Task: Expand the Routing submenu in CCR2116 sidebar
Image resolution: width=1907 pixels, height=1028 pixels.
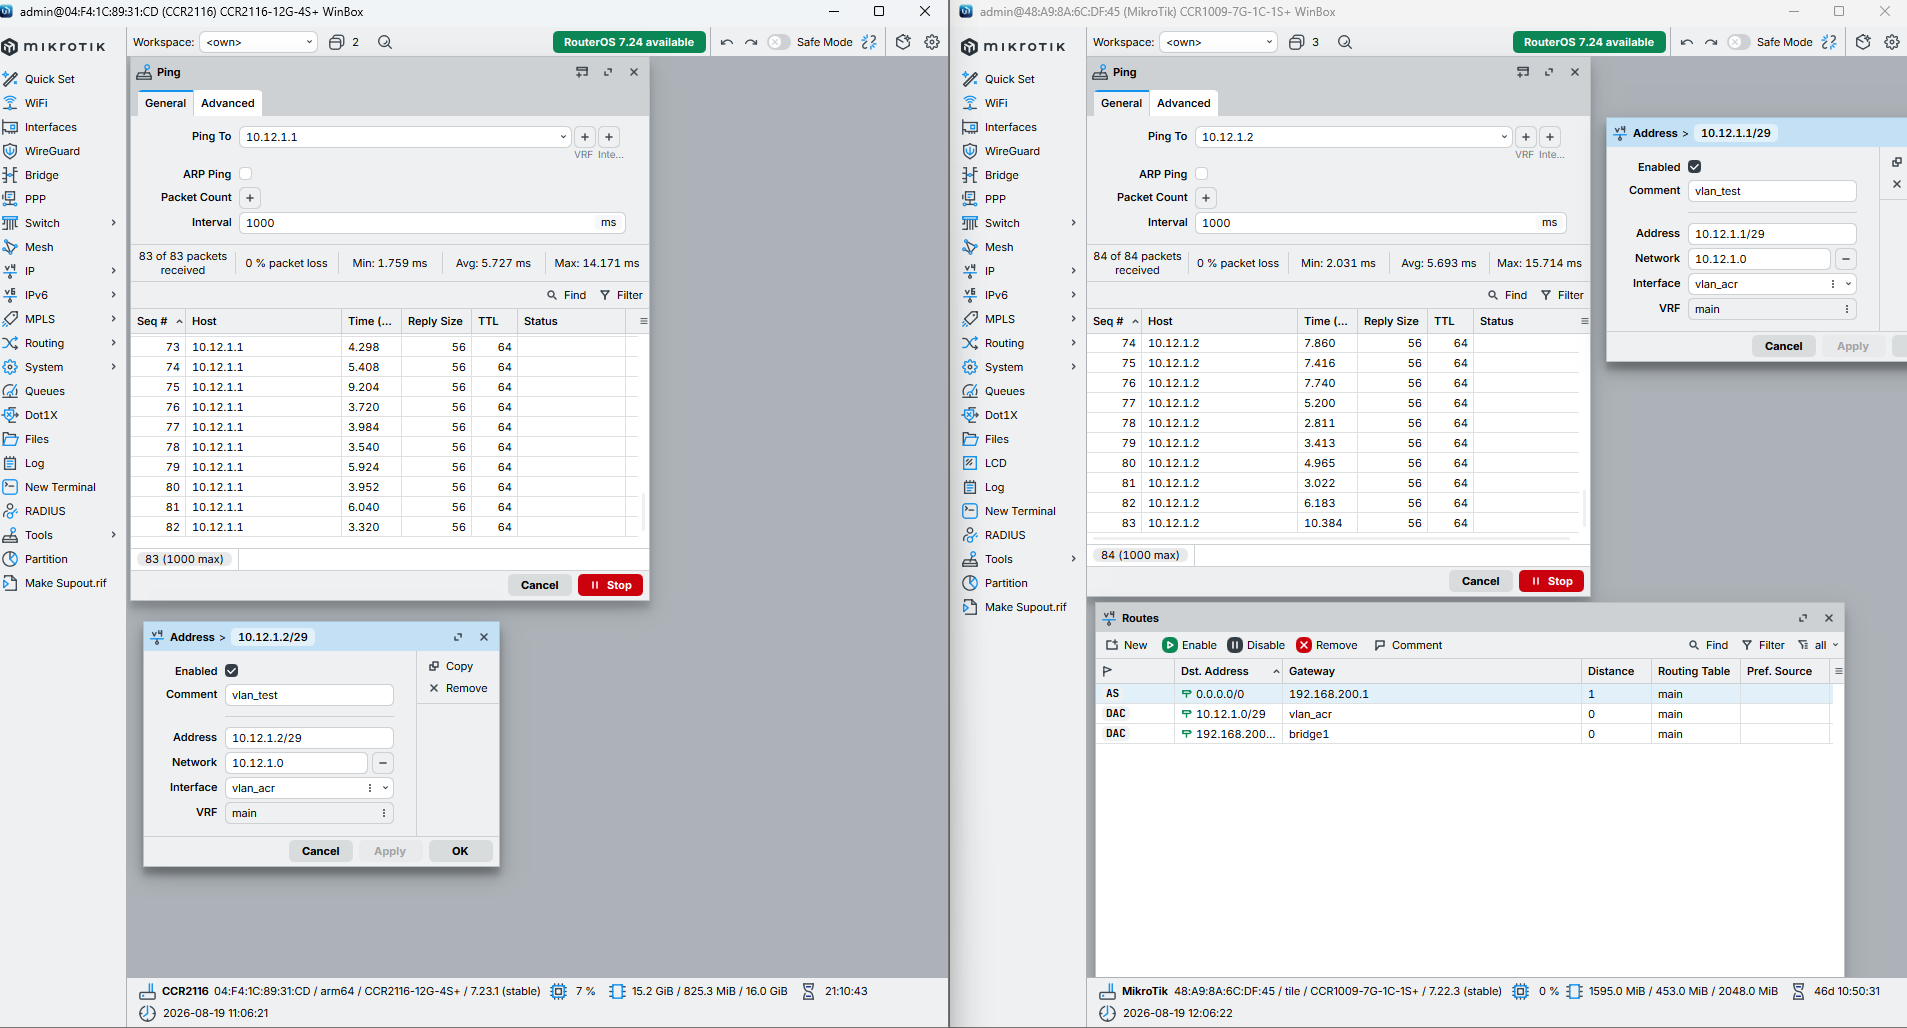Action: [x=114, y=343]
